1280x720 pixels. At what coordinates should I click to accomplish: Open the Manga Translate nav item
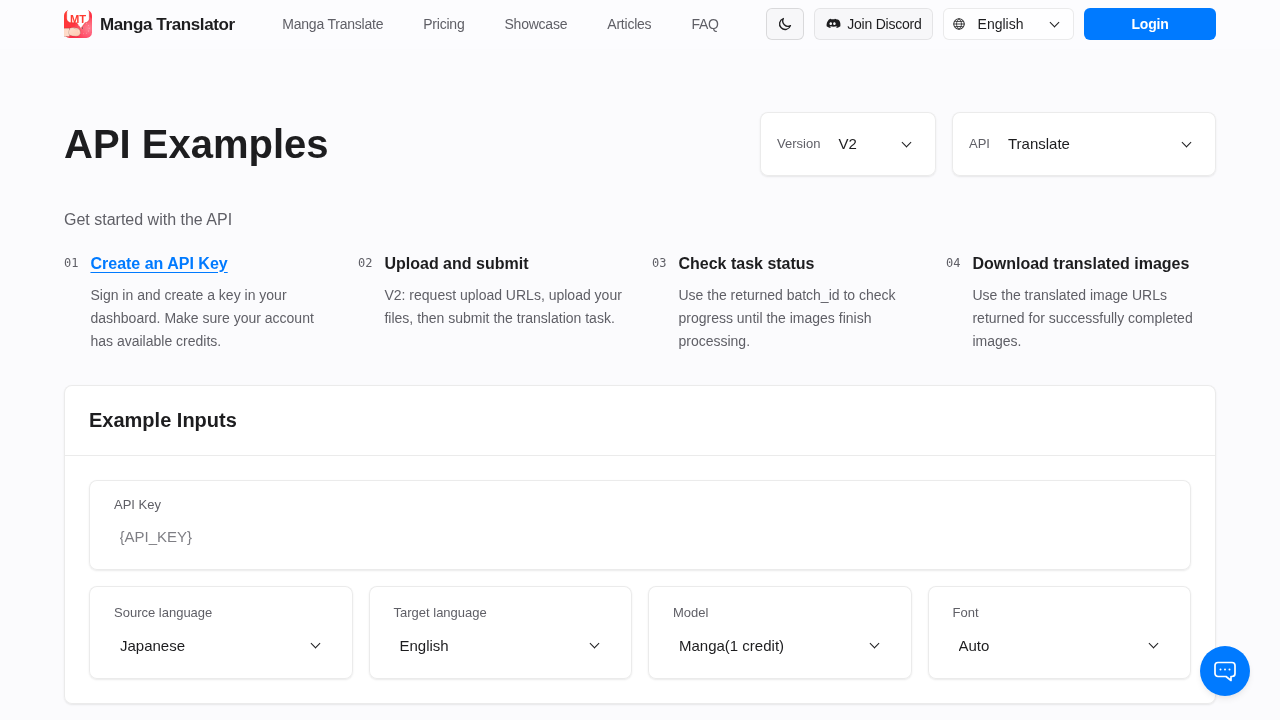pos(332,24)
